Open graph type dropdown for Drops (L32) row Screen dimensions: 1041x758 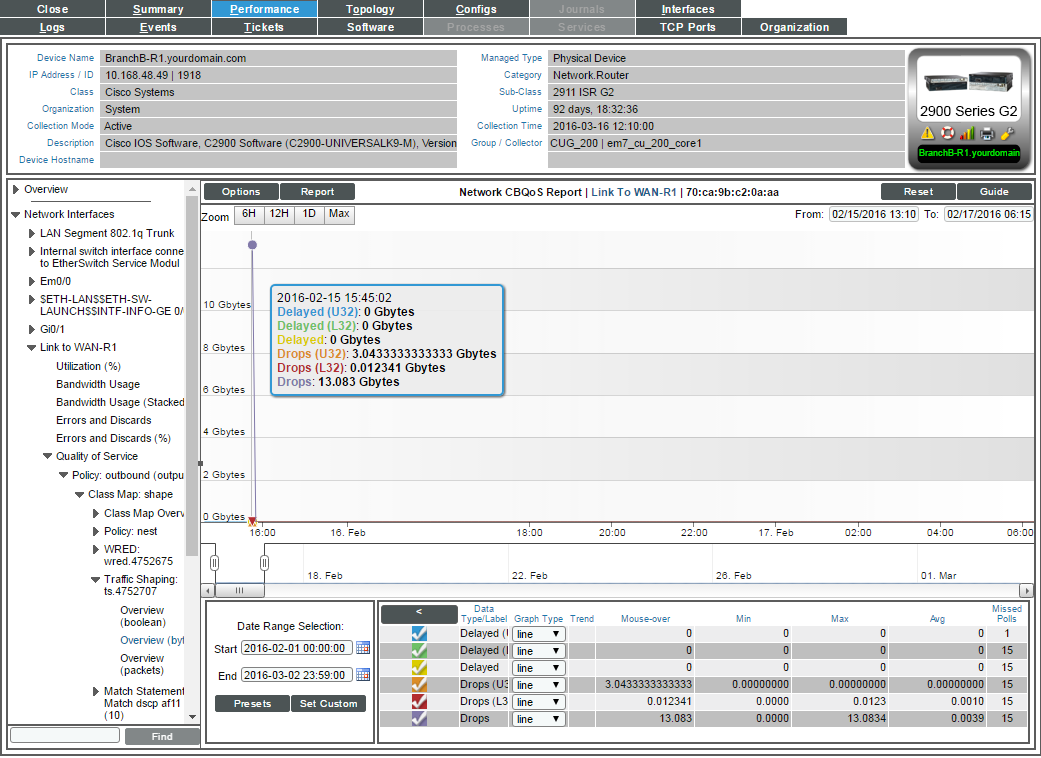(x=538, y=702)
